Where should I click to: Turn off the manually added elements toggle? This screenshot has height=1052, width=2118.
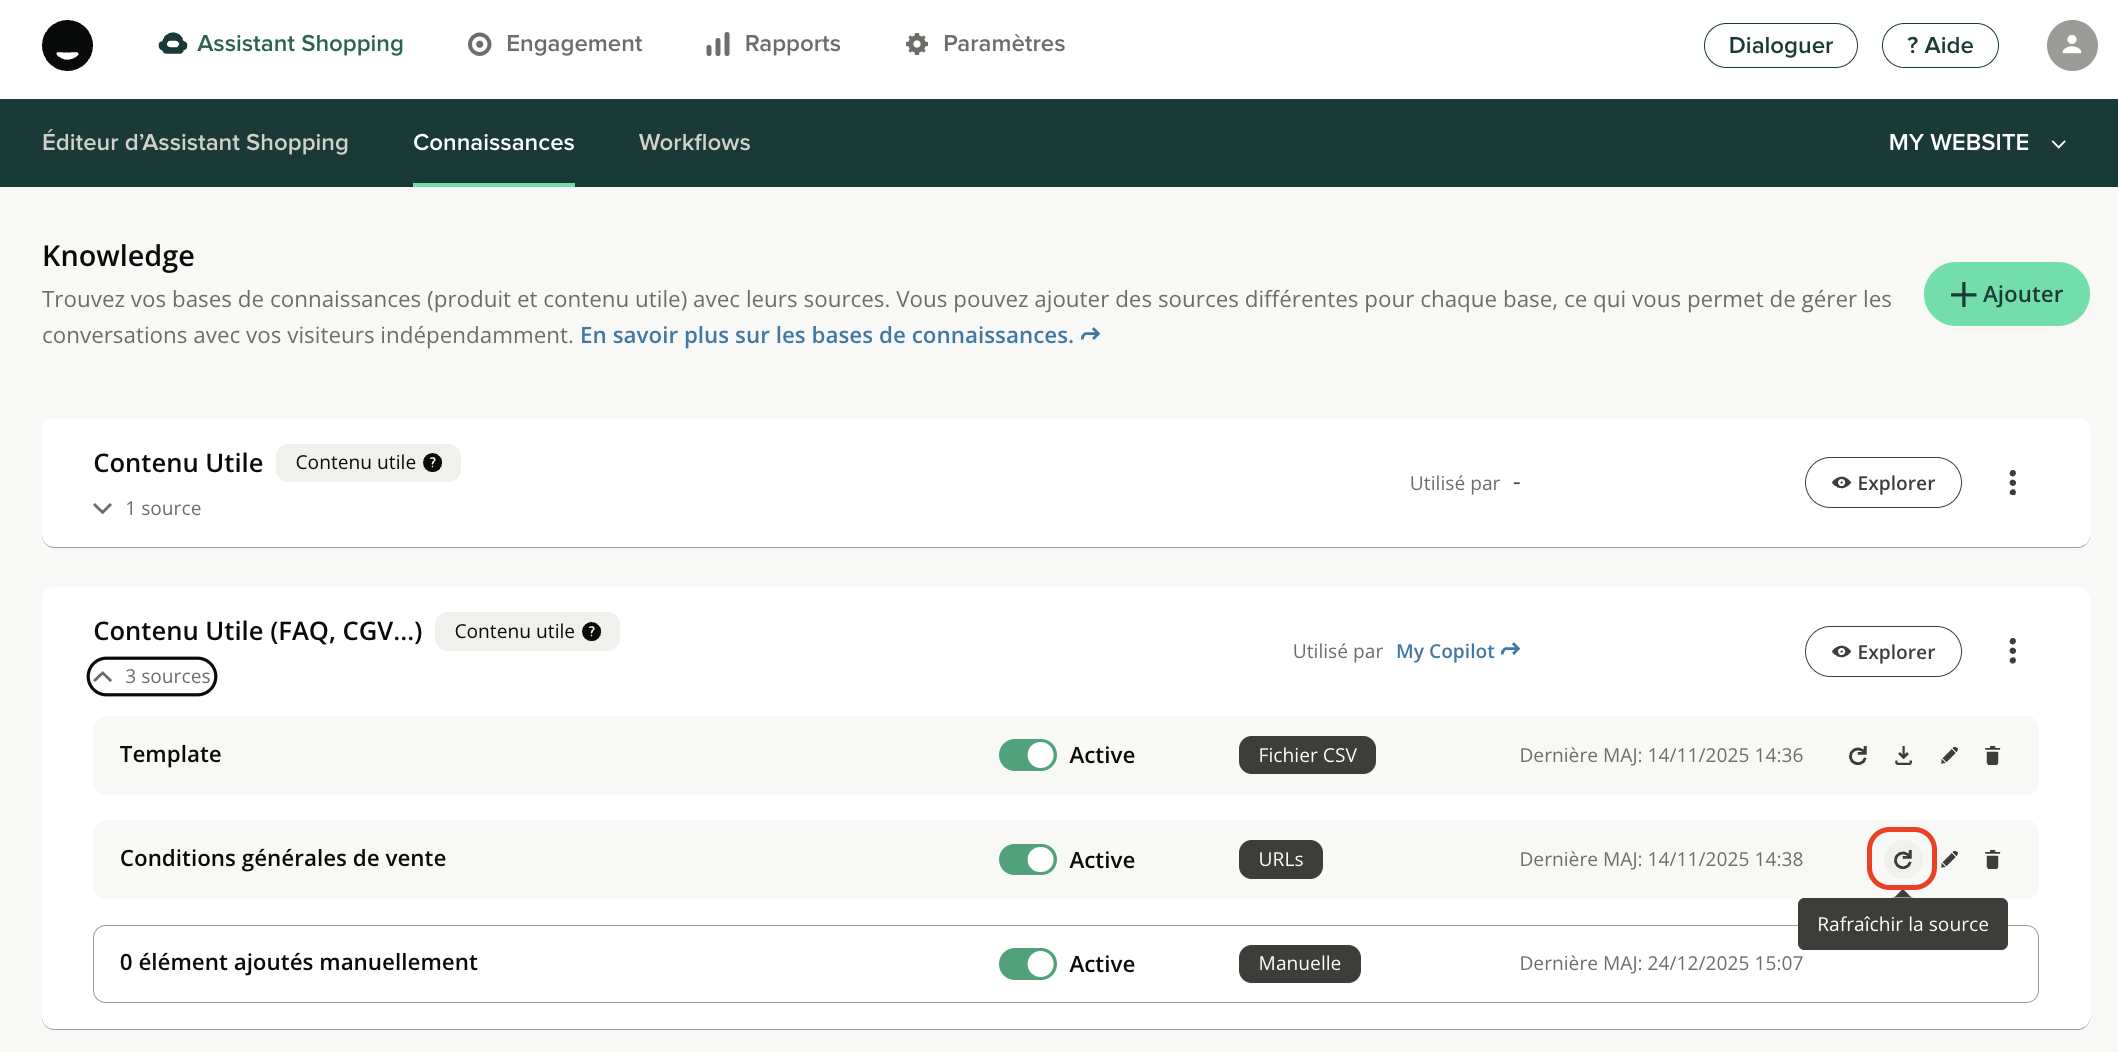click(1027, 964)
